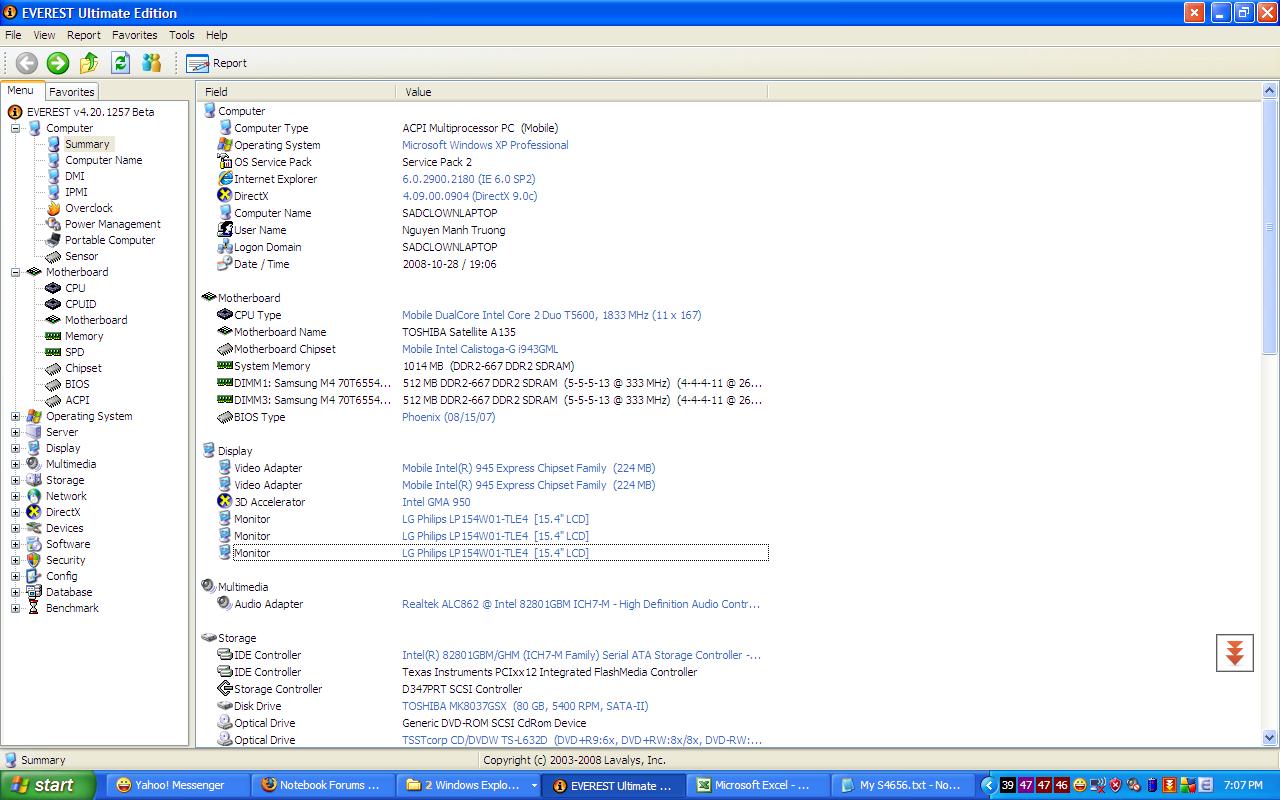Open the Mobile DualCore Intel Core 2 Duo link

coord(552,315)
